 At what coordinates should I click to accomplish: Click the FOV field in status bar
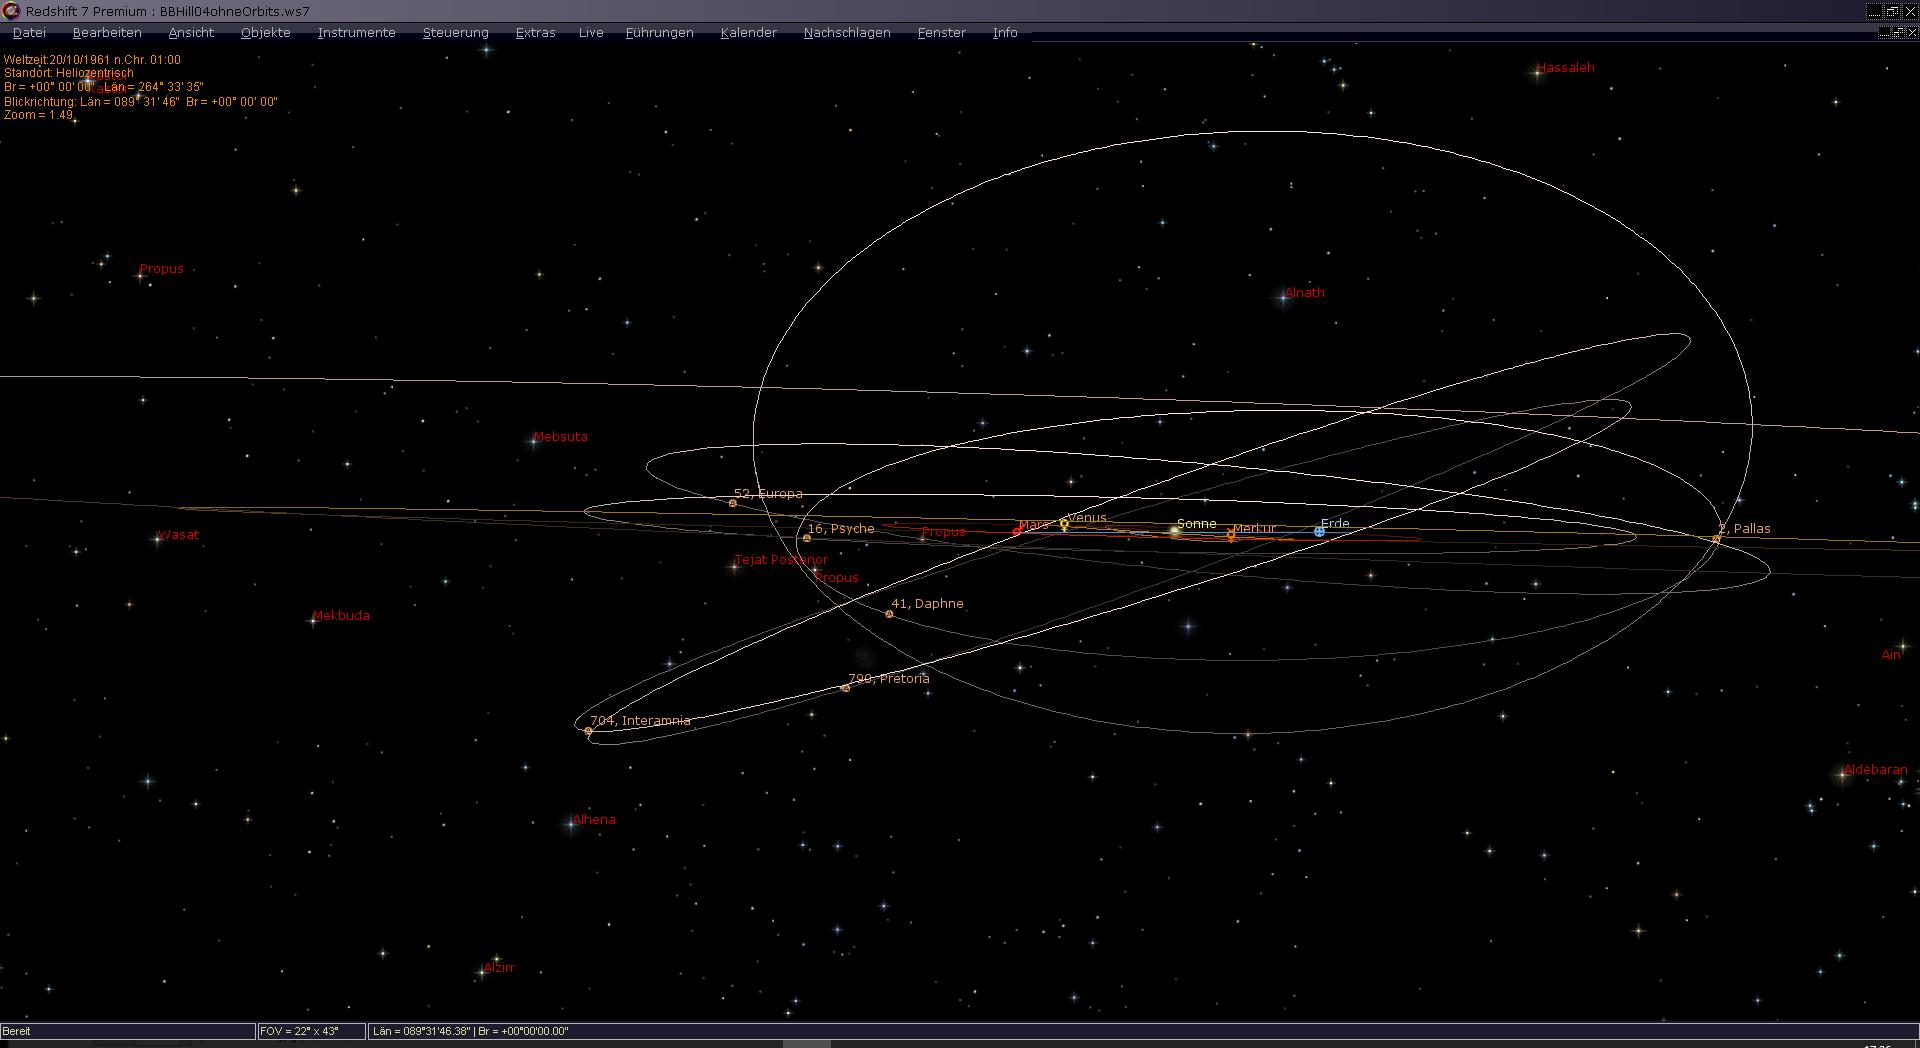click(311, 1031)
